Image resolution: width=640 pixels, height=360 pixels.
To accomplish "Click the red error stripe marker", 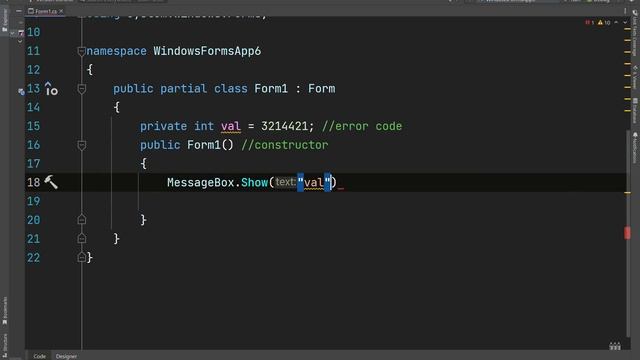I will click(627, 233).
